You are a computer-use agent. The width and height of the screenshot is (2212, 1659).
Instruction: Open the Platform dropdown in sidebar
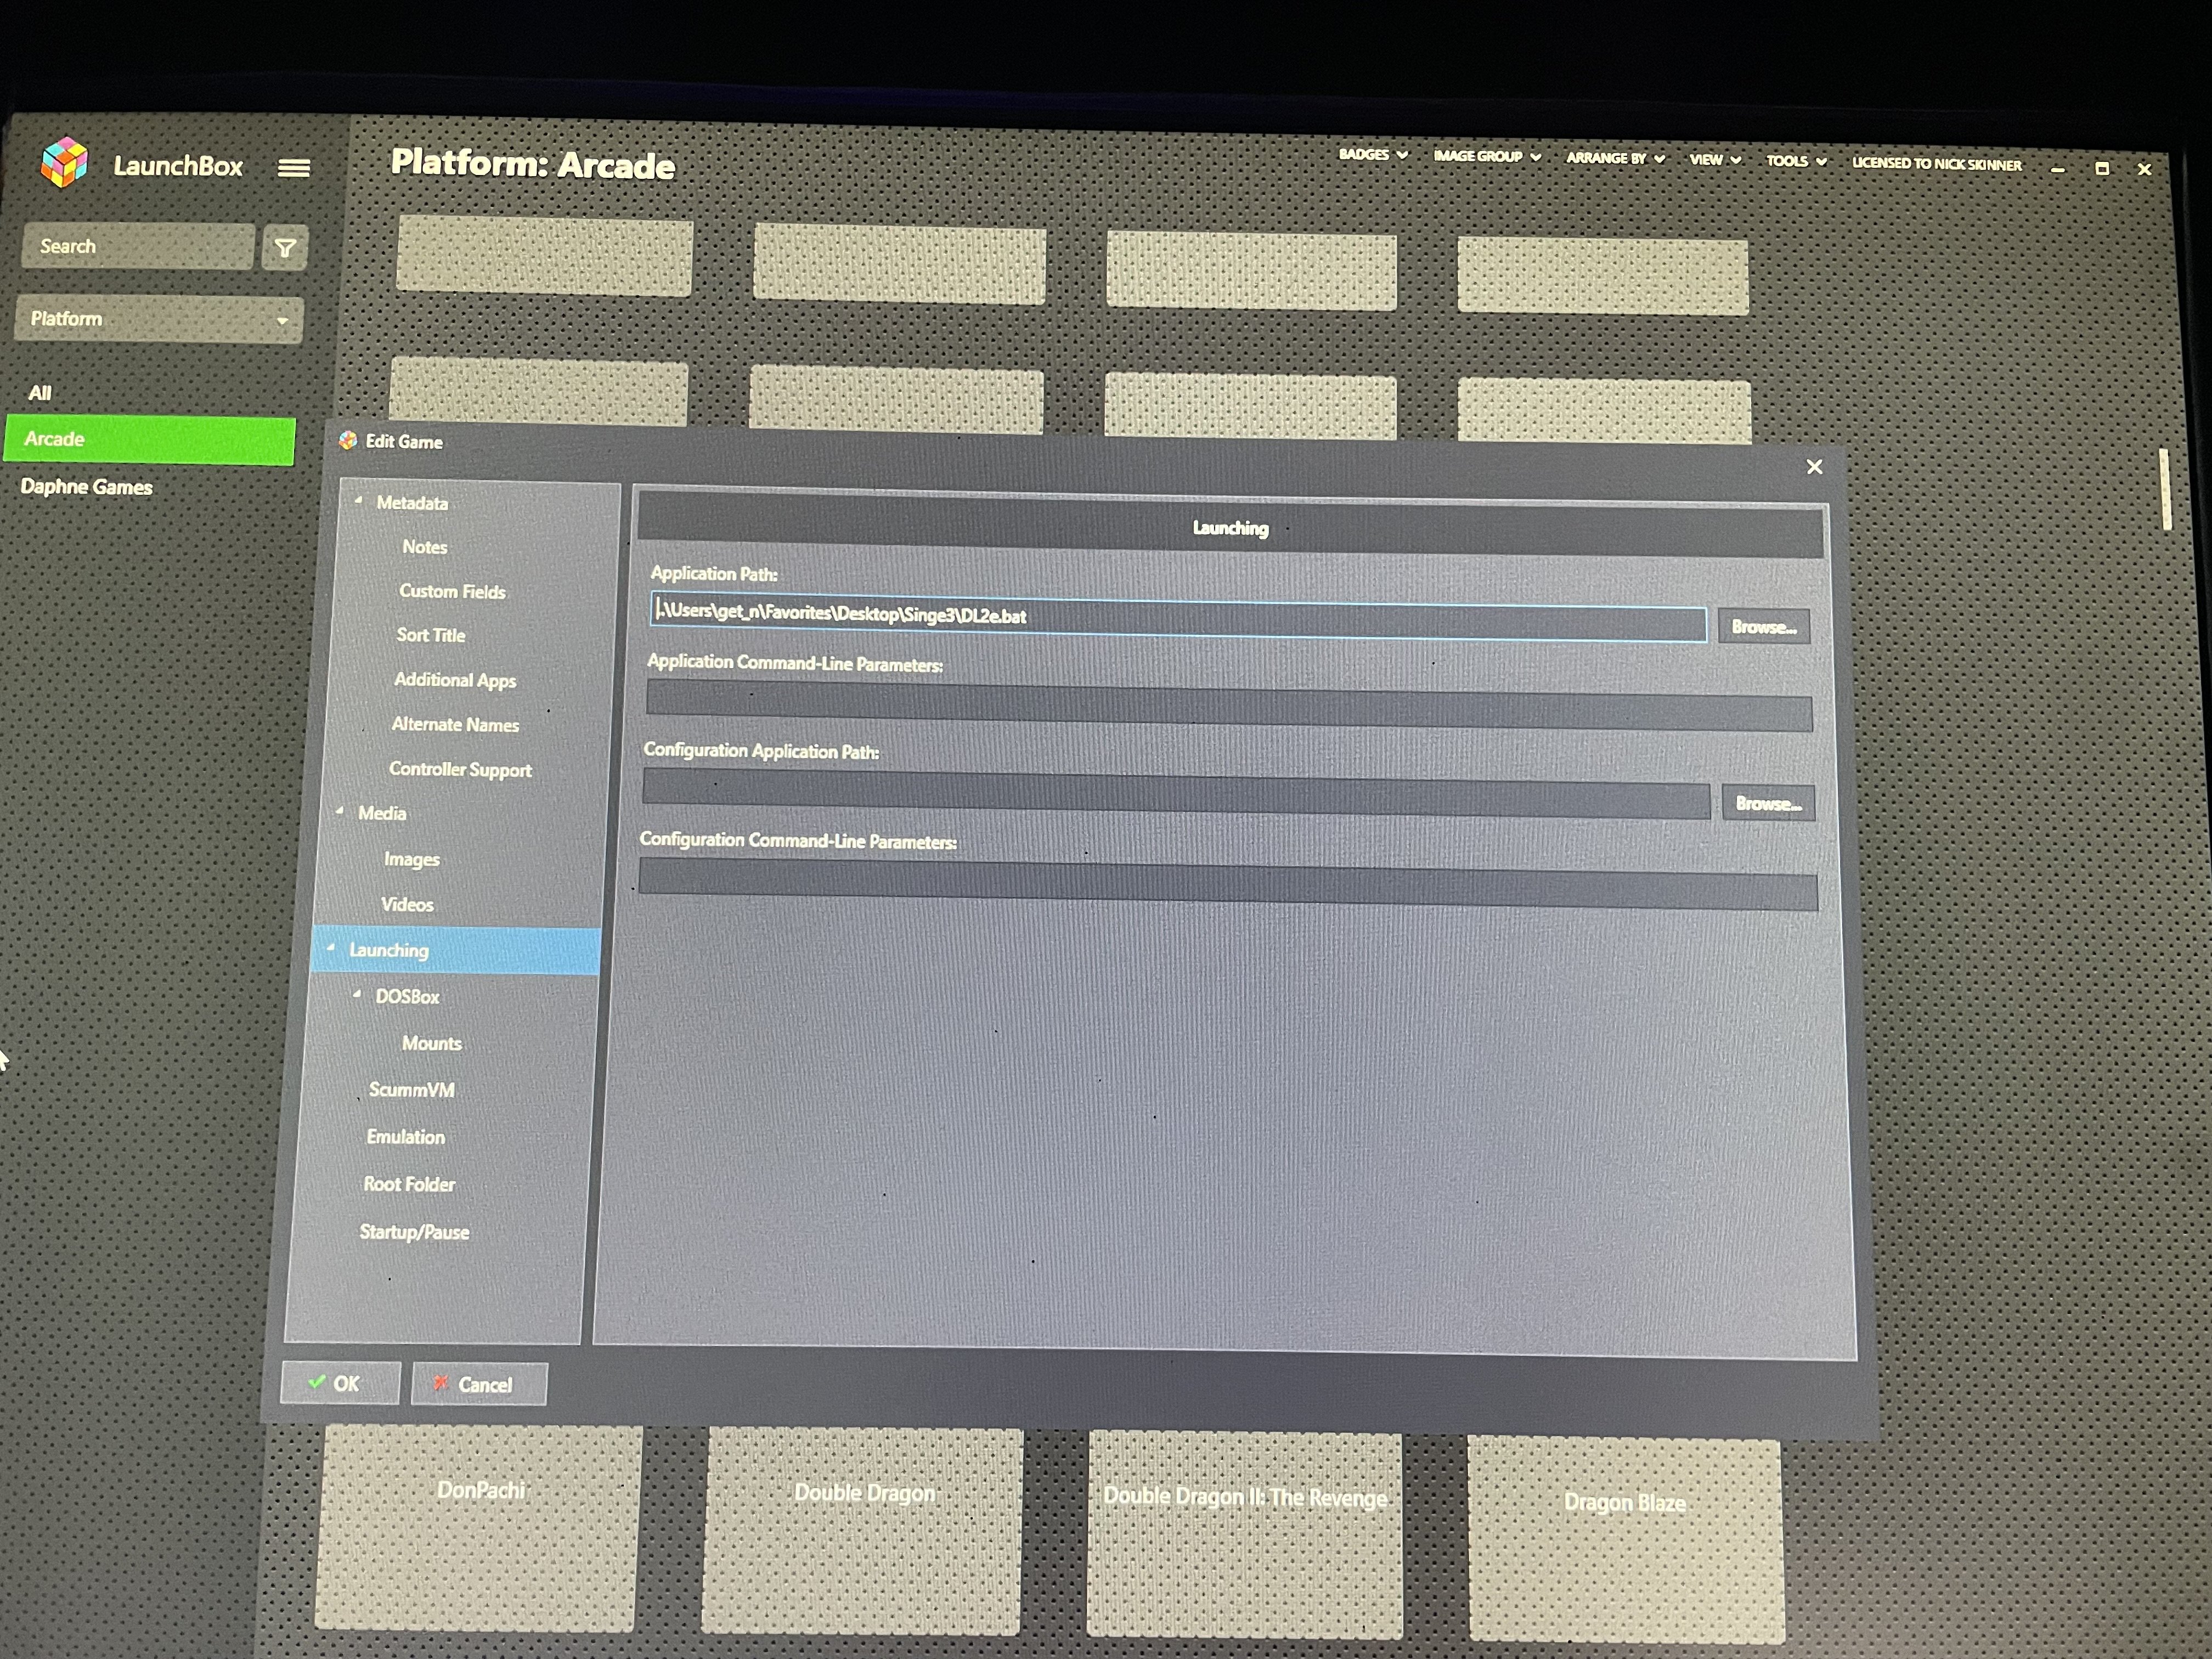pos(158,320)
